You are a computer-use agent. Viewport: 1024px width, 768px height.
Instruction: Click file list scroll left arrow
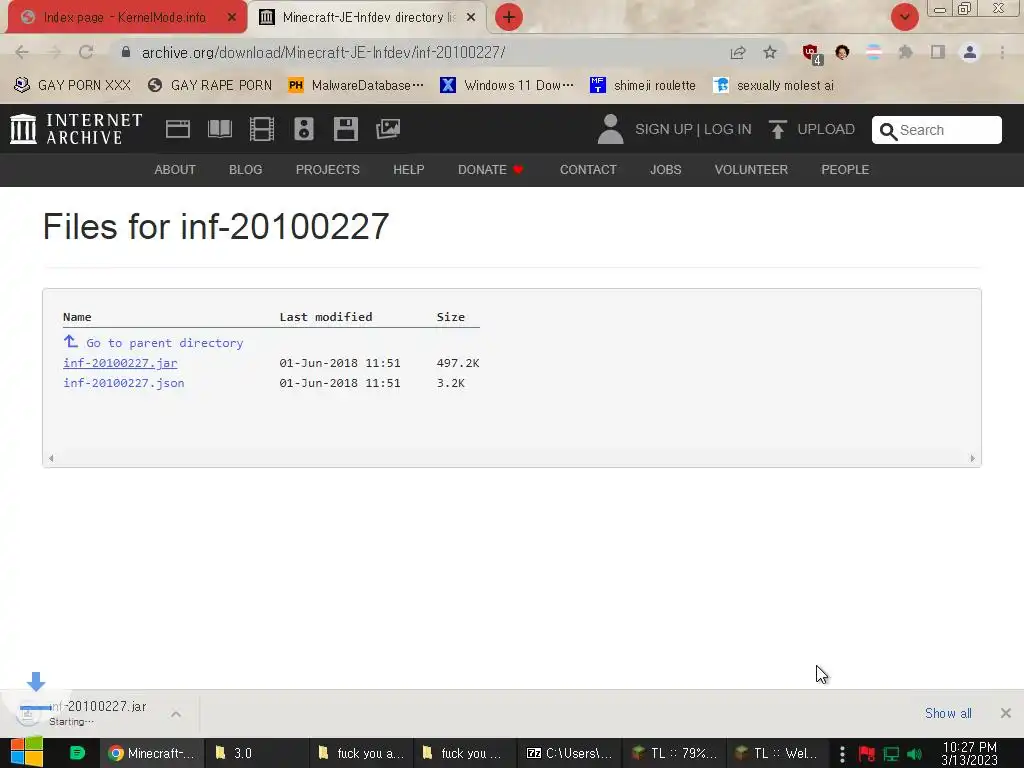click(51, 458)
